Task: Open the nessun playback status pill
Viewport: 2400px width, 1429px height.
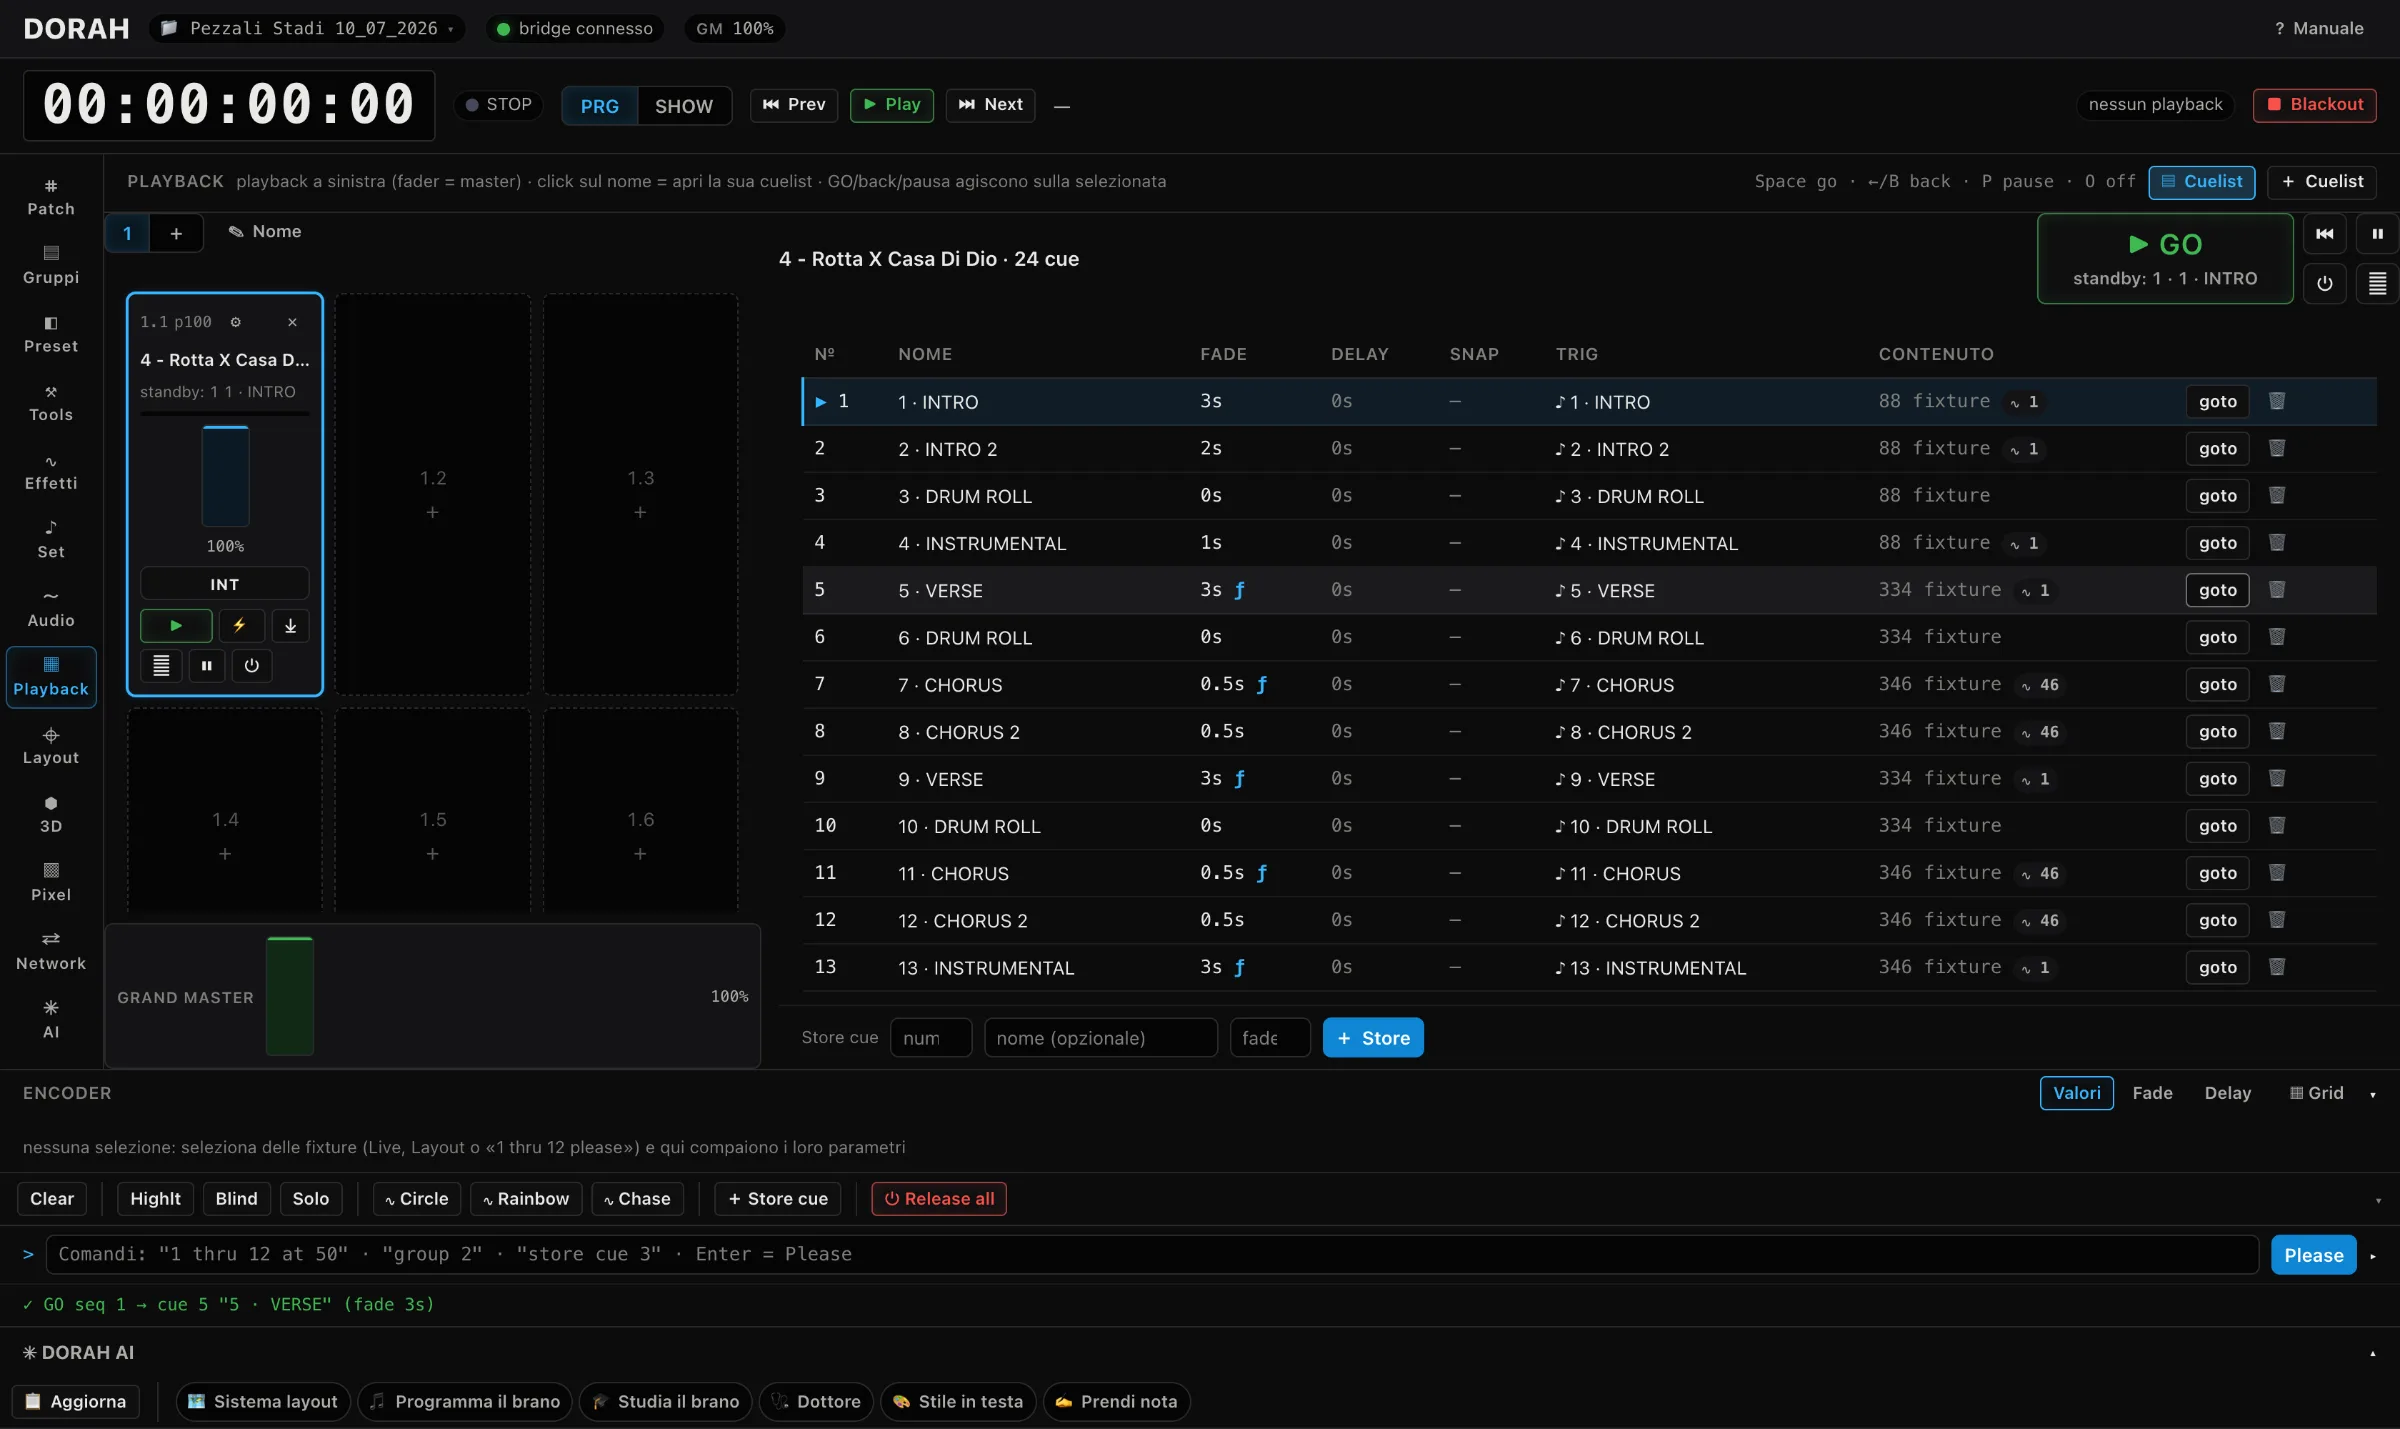Action: coord(2155,105)
